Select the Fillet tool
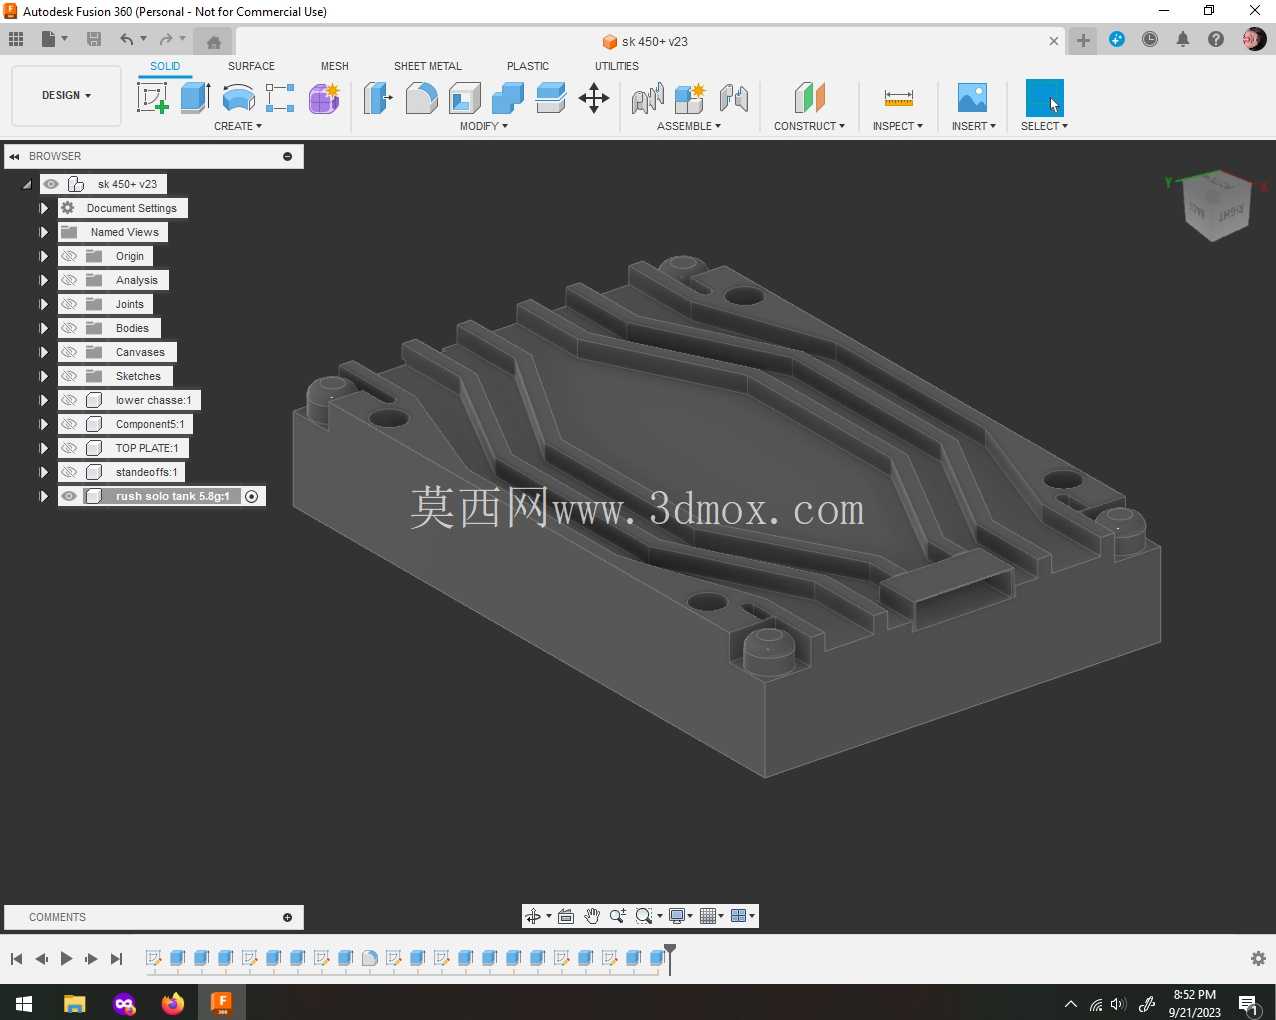Screen dimensions: 1276x1020 (x=421, y=98)
